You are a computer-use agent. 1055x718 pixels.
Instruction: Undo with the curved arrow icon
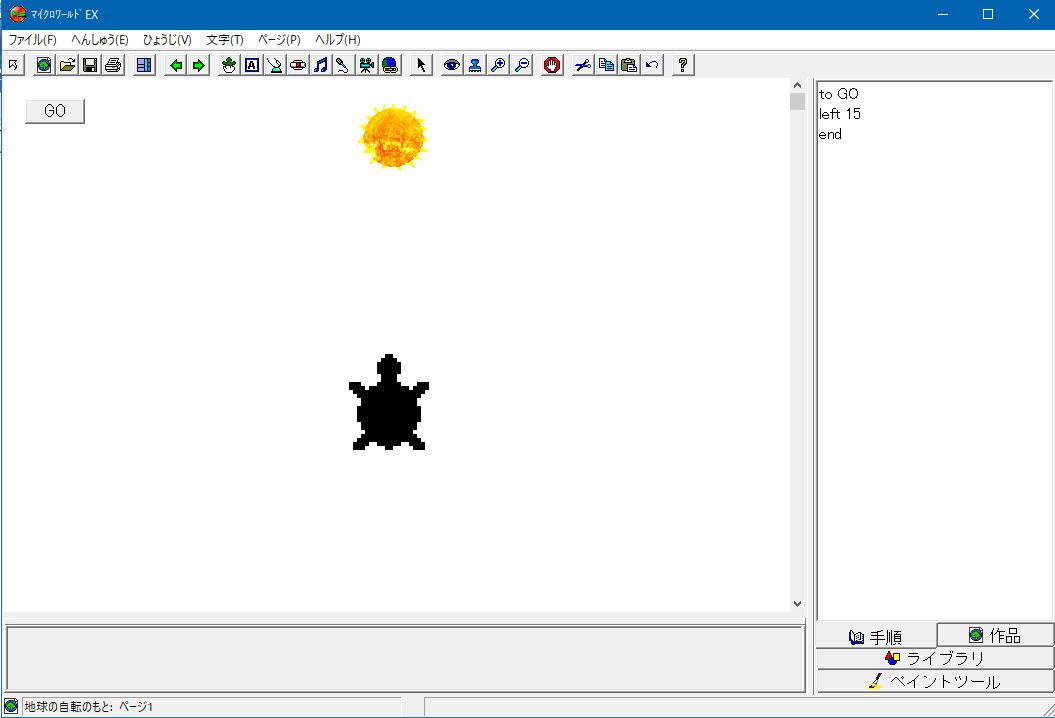click(x=652, y=65)
